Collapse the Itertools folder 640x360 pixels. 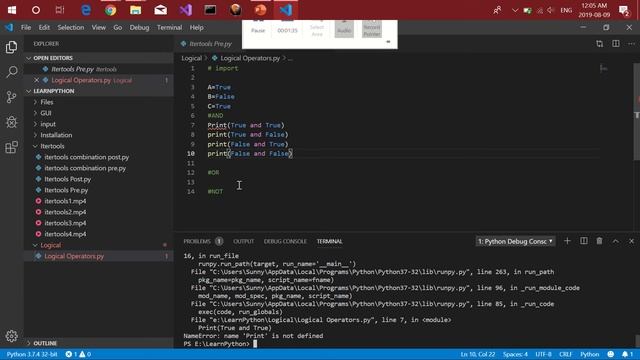coord(52,146)
